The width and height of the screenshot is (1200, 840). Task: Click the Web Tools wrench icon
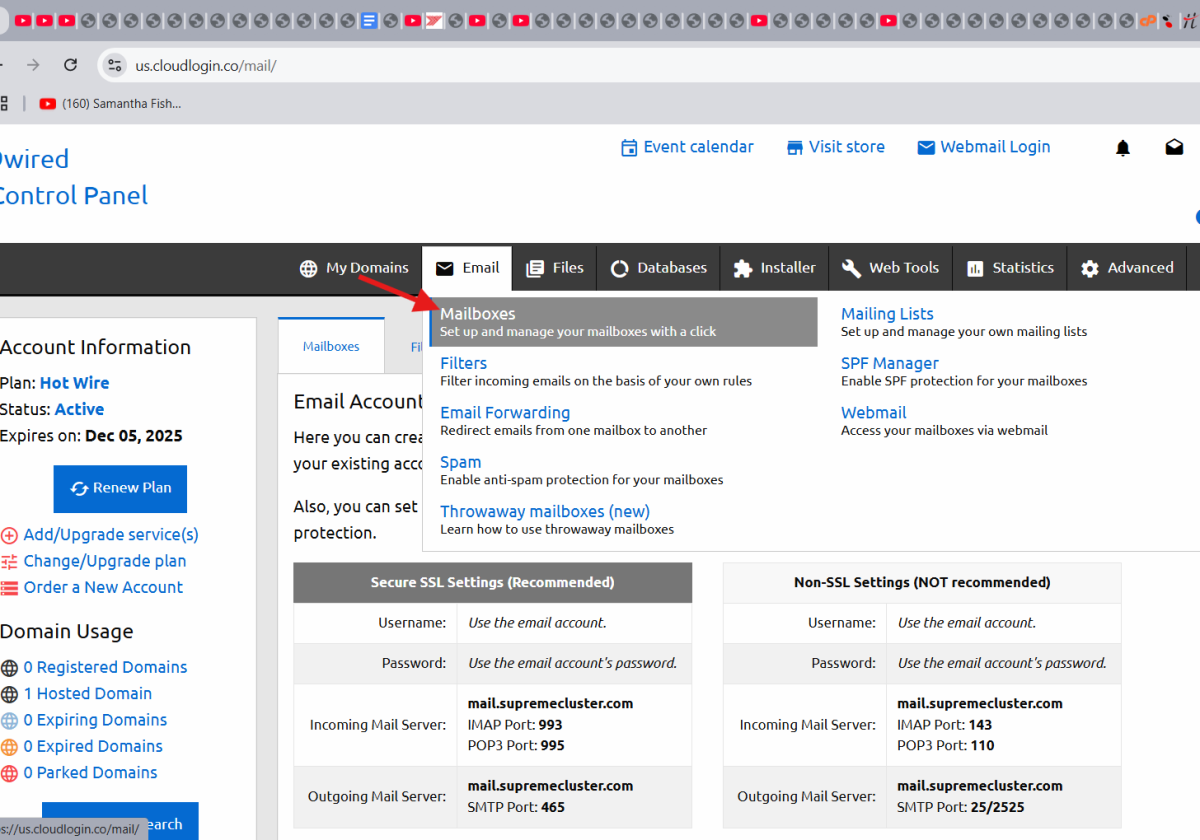click(851, 267)
